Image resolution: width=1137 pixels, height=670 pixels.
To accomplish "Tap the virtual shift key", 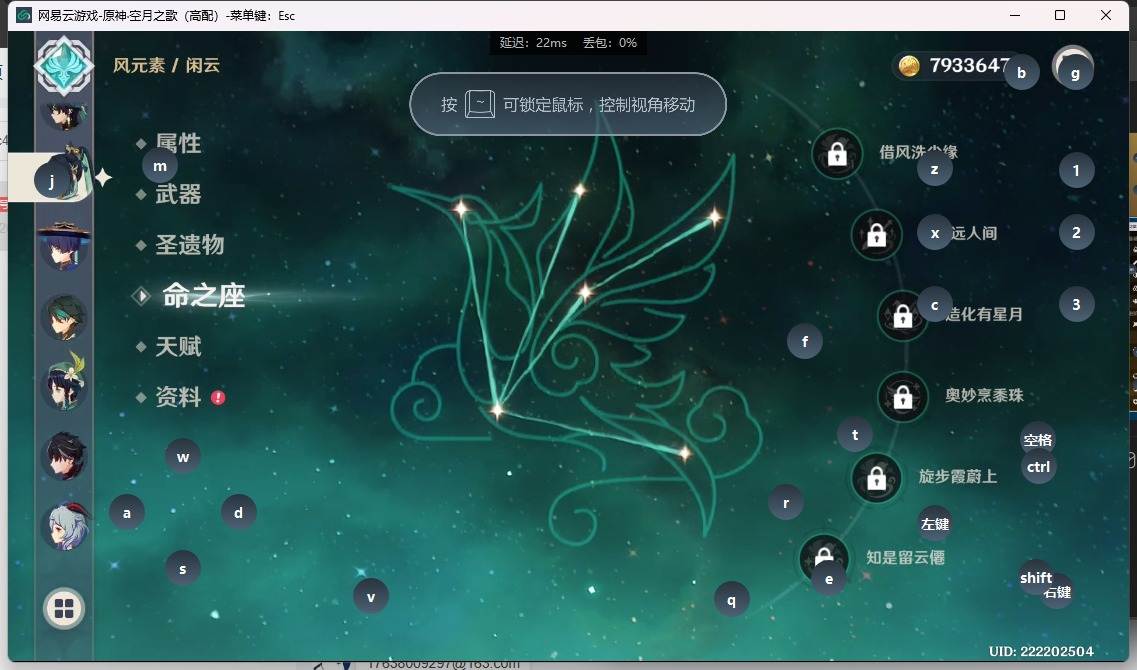I will (1035, 578).
